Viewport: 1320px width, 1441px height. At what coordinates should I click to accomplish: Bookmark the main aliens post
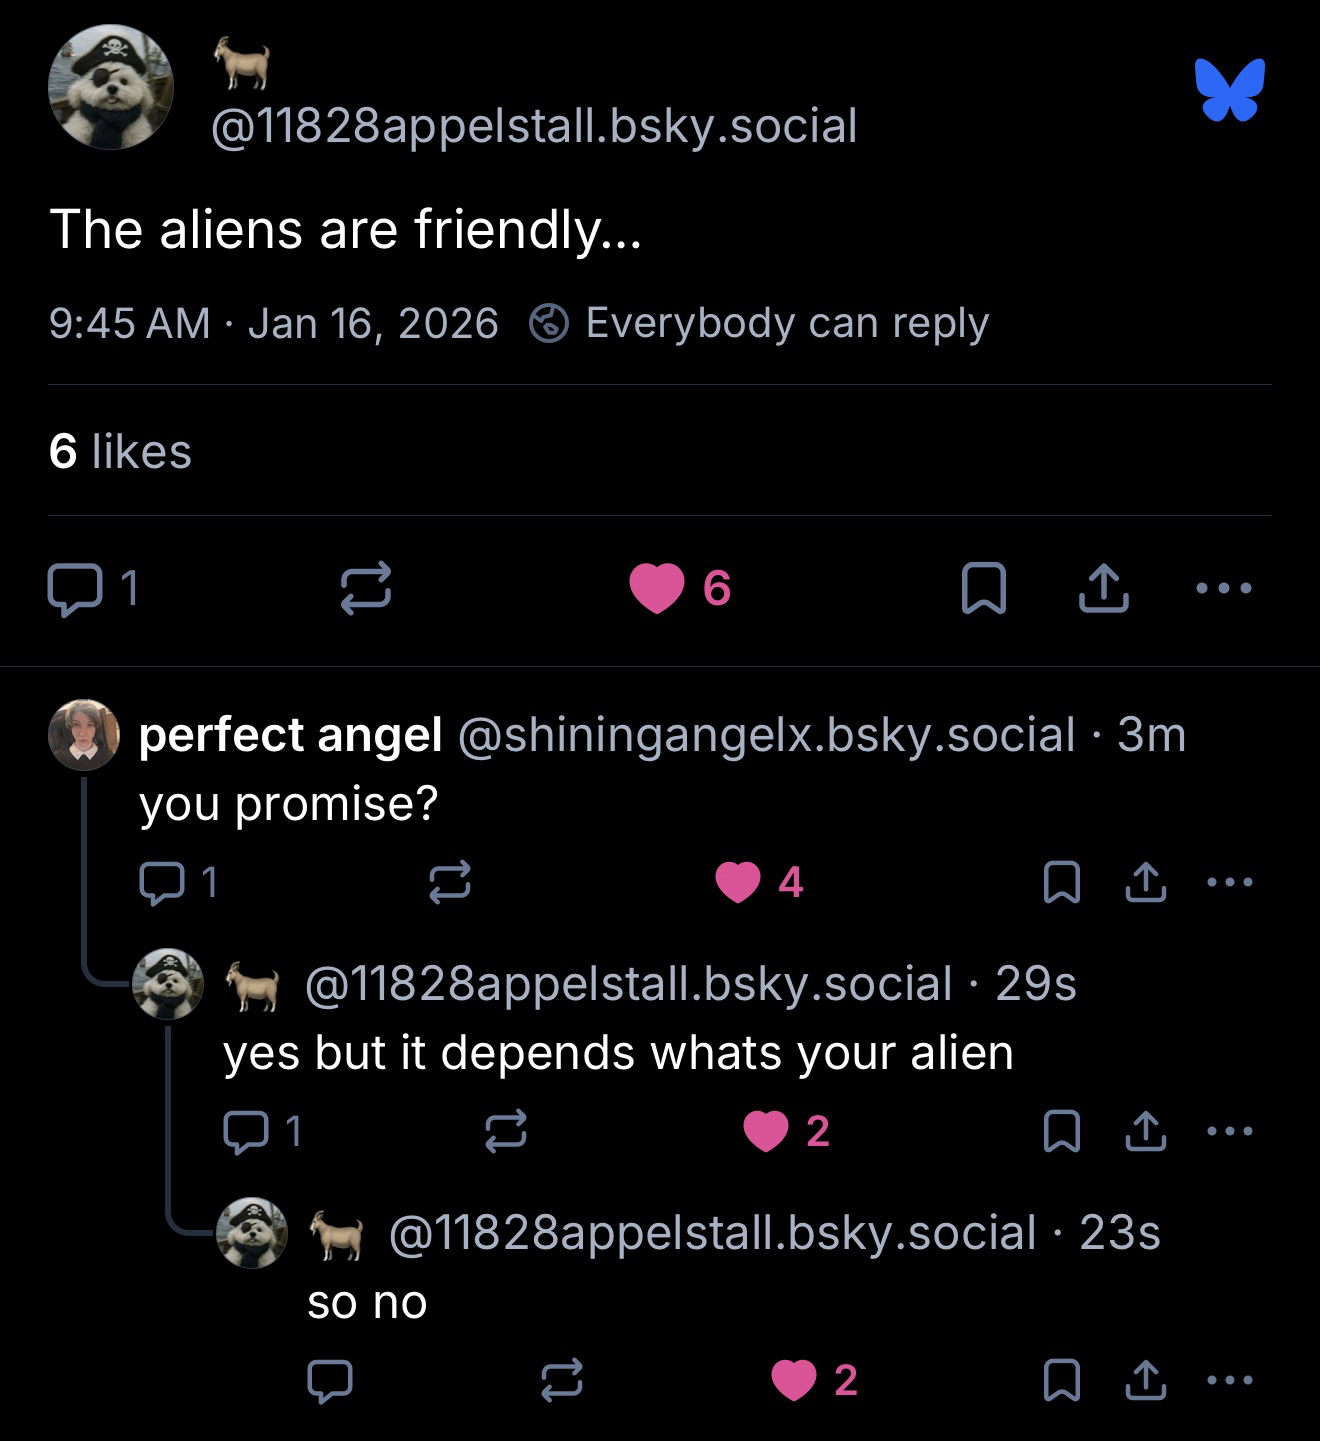coord(983,588)
